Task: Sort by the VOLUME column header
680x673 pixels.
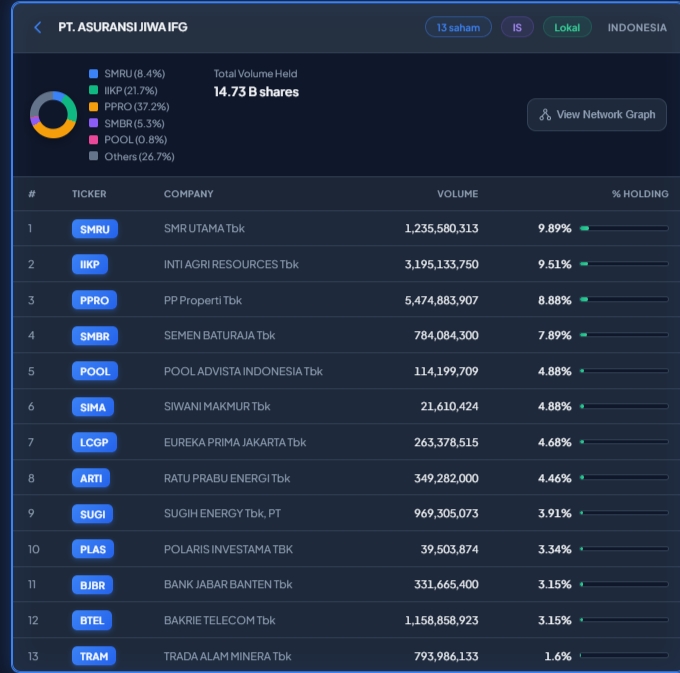Action: [457, 194]
